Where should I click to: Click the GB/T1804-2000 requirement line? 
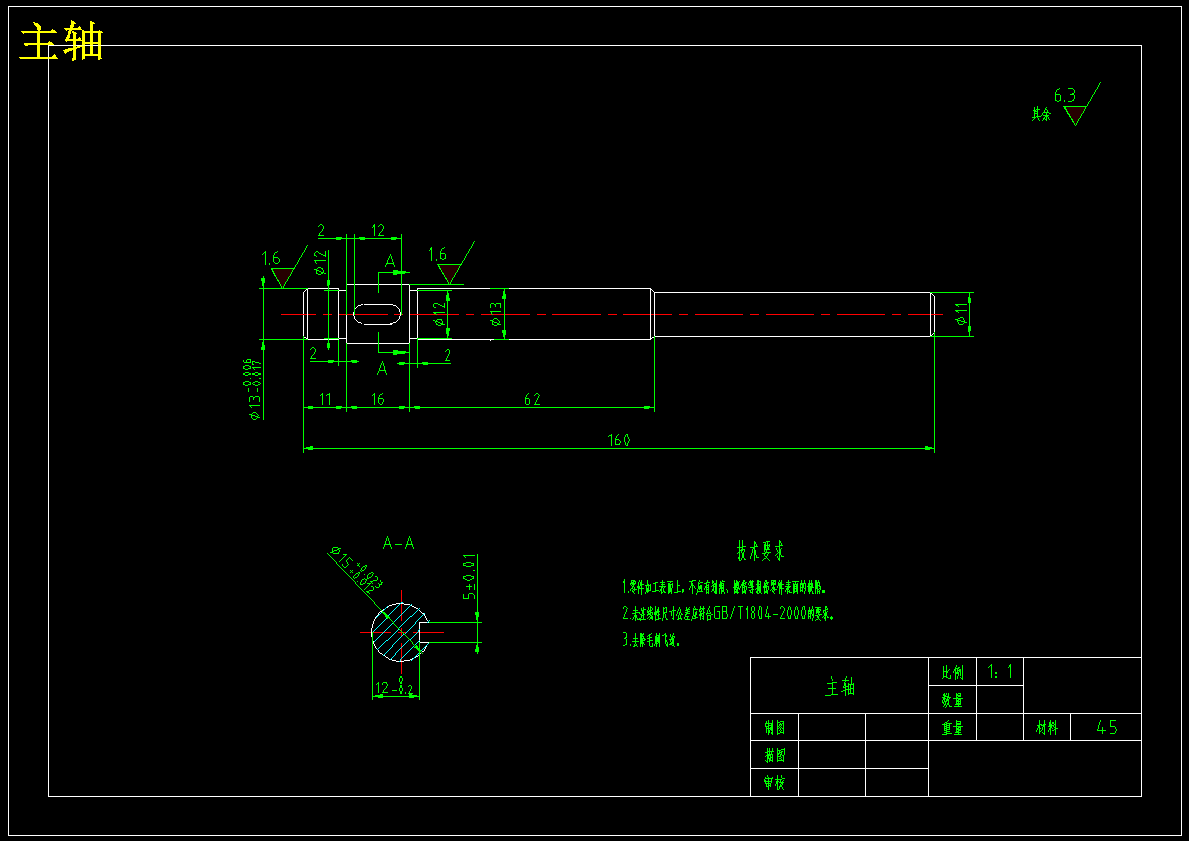click(x=728, y=613)
